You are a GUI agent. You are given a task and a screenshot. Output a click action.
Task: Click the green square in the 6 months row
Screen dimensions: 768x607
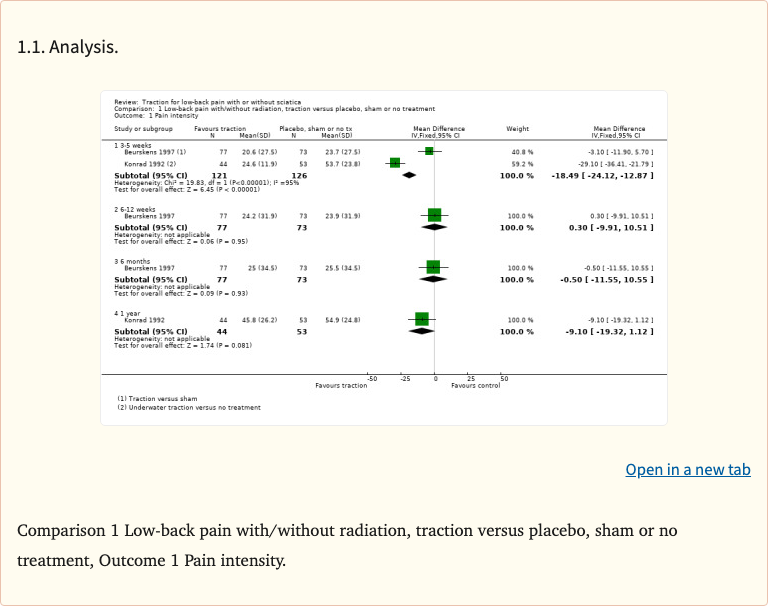click(433, 267)
